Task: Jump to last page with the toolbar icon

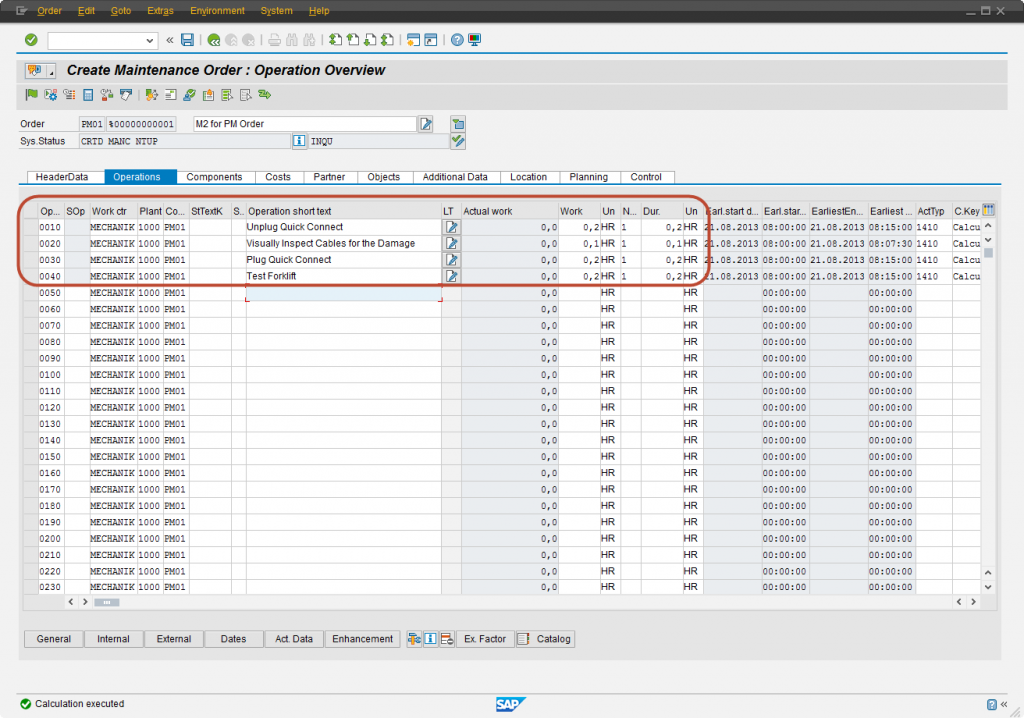Action: 388,40
